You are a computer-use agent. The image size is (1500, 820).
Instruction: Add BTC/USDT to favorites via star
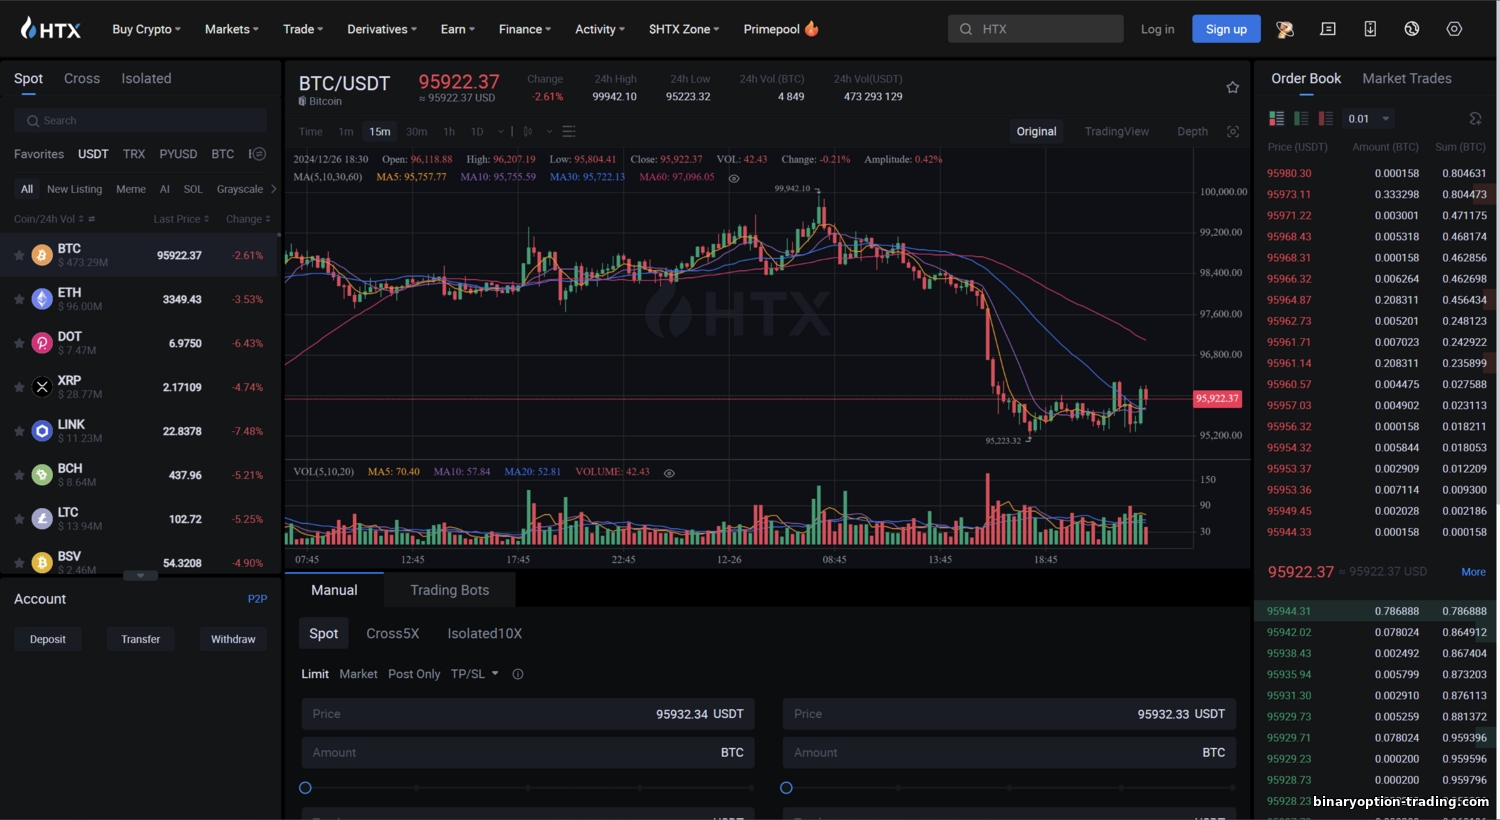coord(1232,87)
